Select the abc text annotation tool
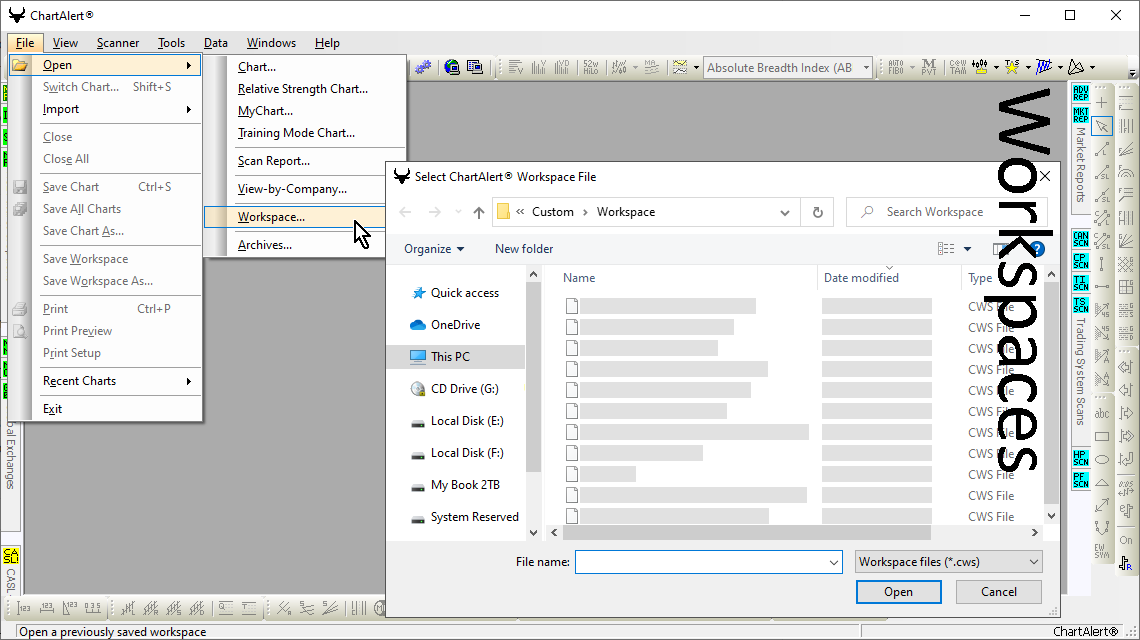The width and height of the screenshot is (1140, 640). (x=1102, y=413)
